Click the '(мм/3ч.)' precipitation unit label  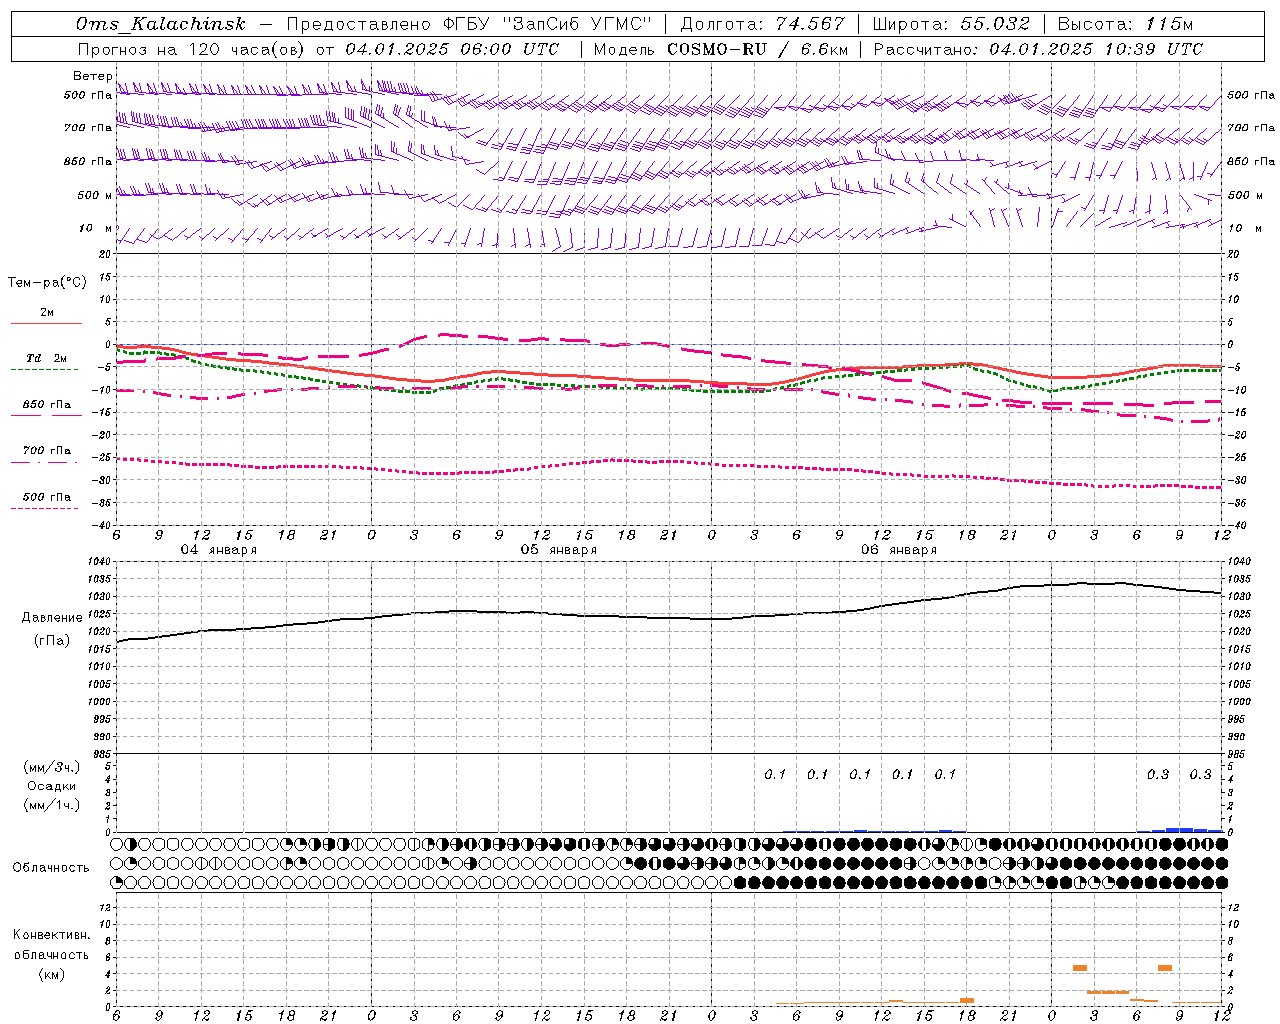point(52,767)
